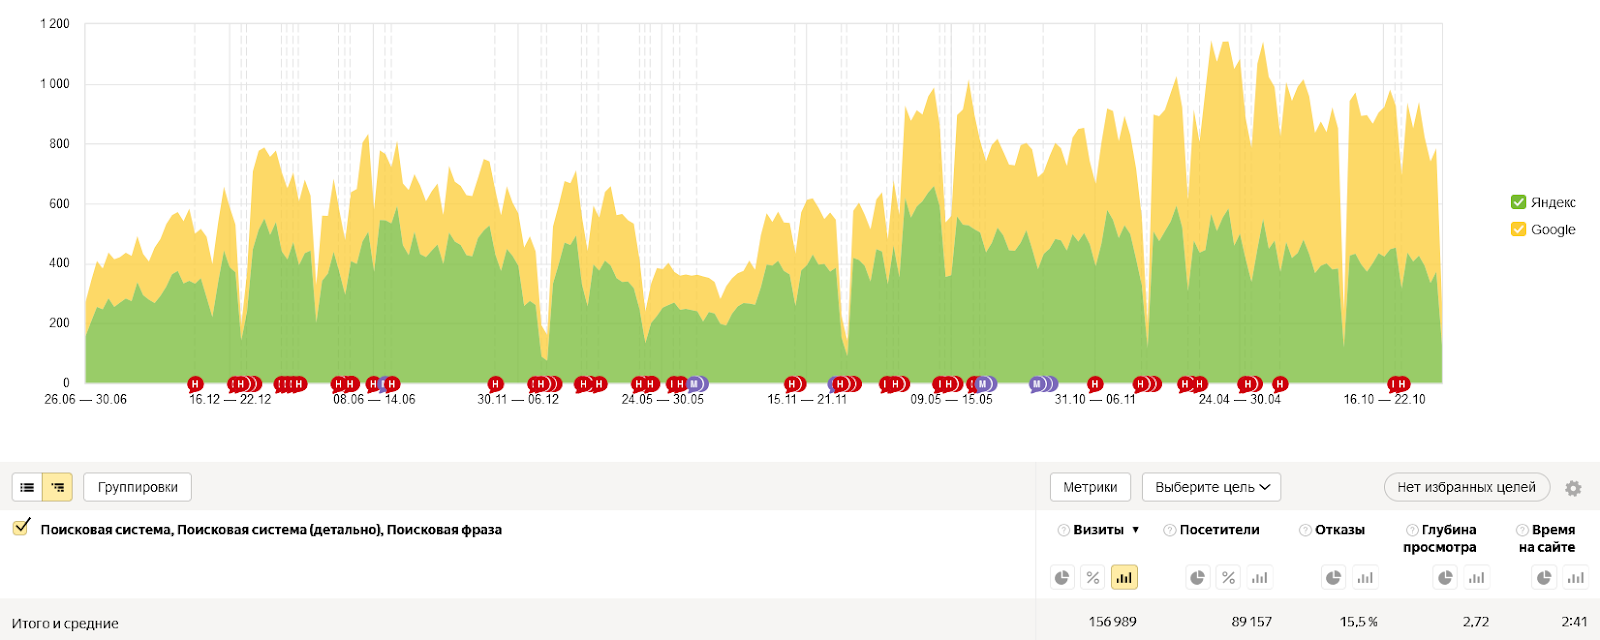1600x640 pixels.
Task: Click the Визиты sort arrow
Action: click(x=1136, y=530)
